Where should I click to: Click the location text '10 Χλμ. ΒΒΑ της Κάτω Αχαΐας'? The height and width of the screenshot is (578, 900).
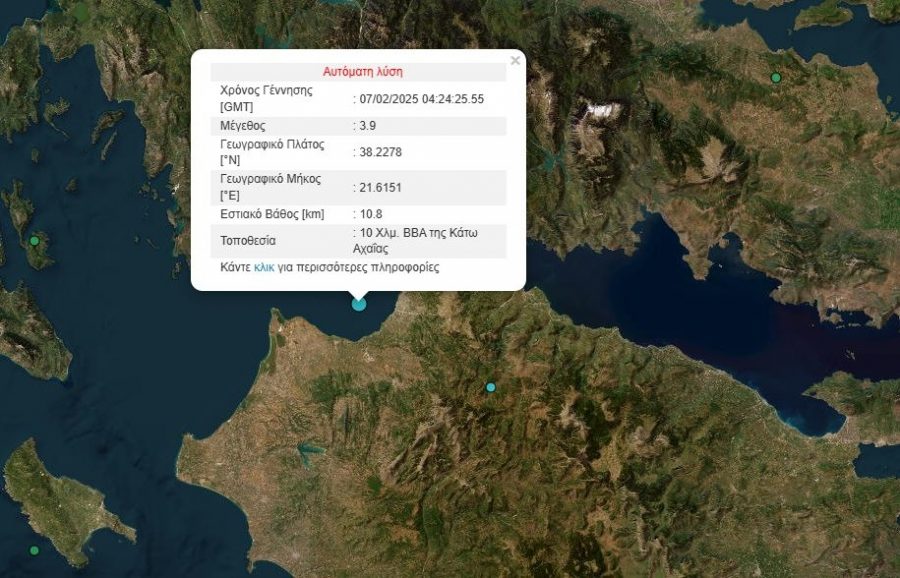(x=418, y=241)
